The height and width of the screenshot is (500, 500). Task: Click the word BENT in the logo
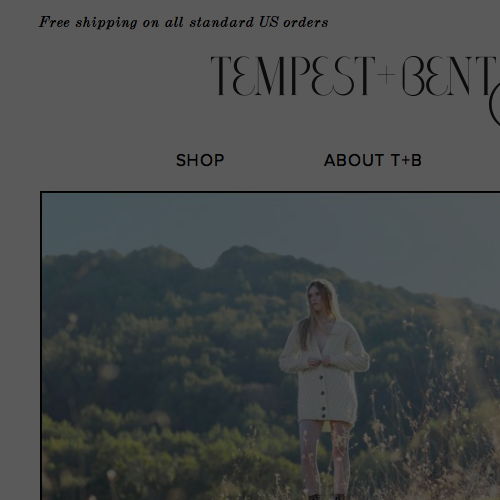(x=449, y=76)
